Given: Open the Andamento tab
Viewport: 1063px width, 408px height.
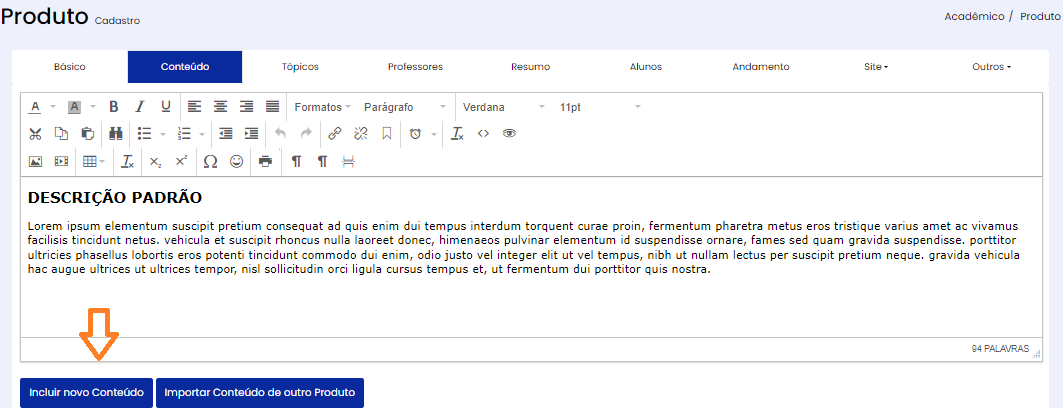Looking at the screenshot, I should [x=761, y=67].
